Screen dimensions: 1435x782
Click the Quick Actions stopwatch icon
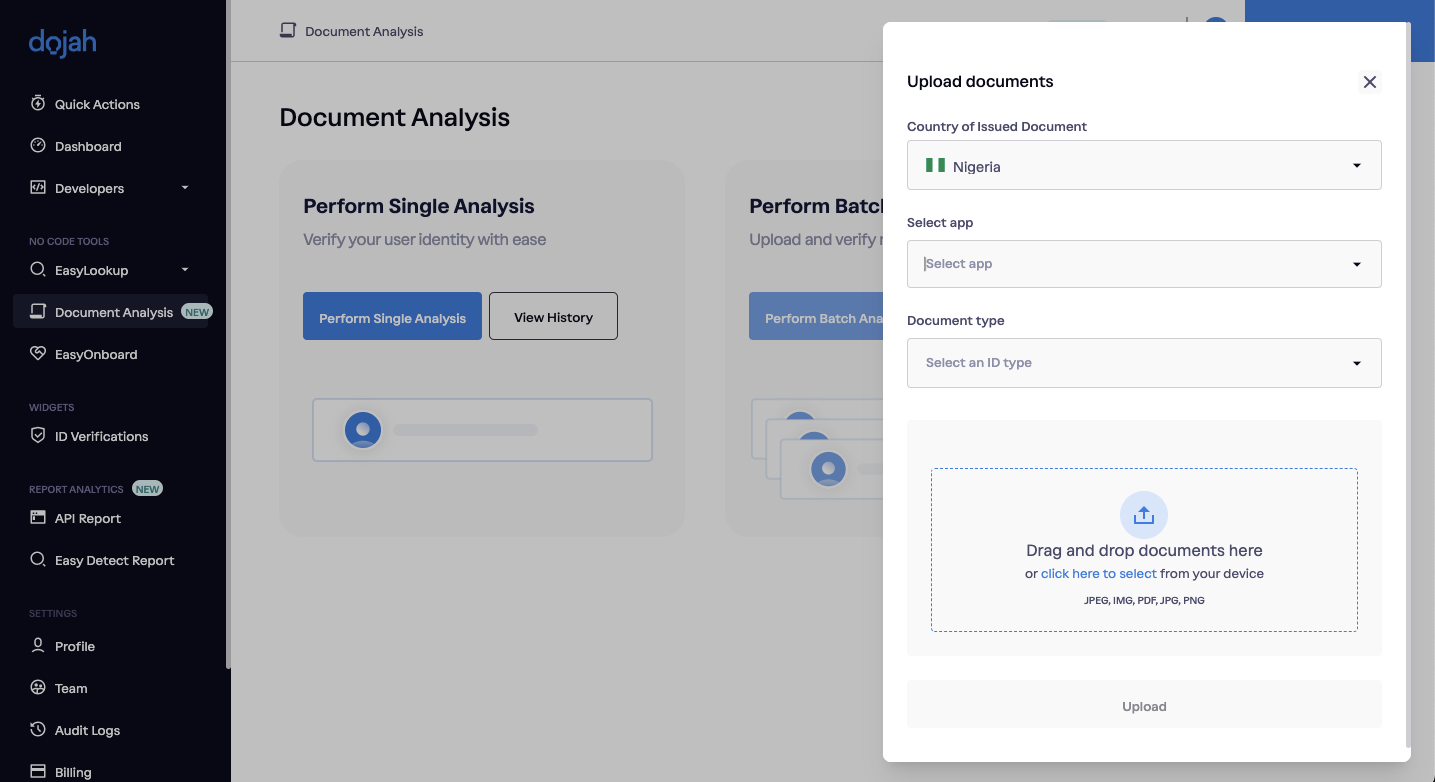coord(38,103)
